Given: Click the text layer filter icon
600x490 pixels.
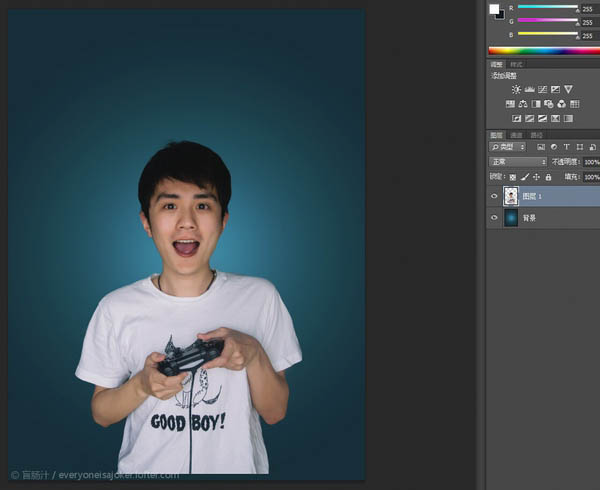Looking at the screenshot, I should (x=564, y=147).
